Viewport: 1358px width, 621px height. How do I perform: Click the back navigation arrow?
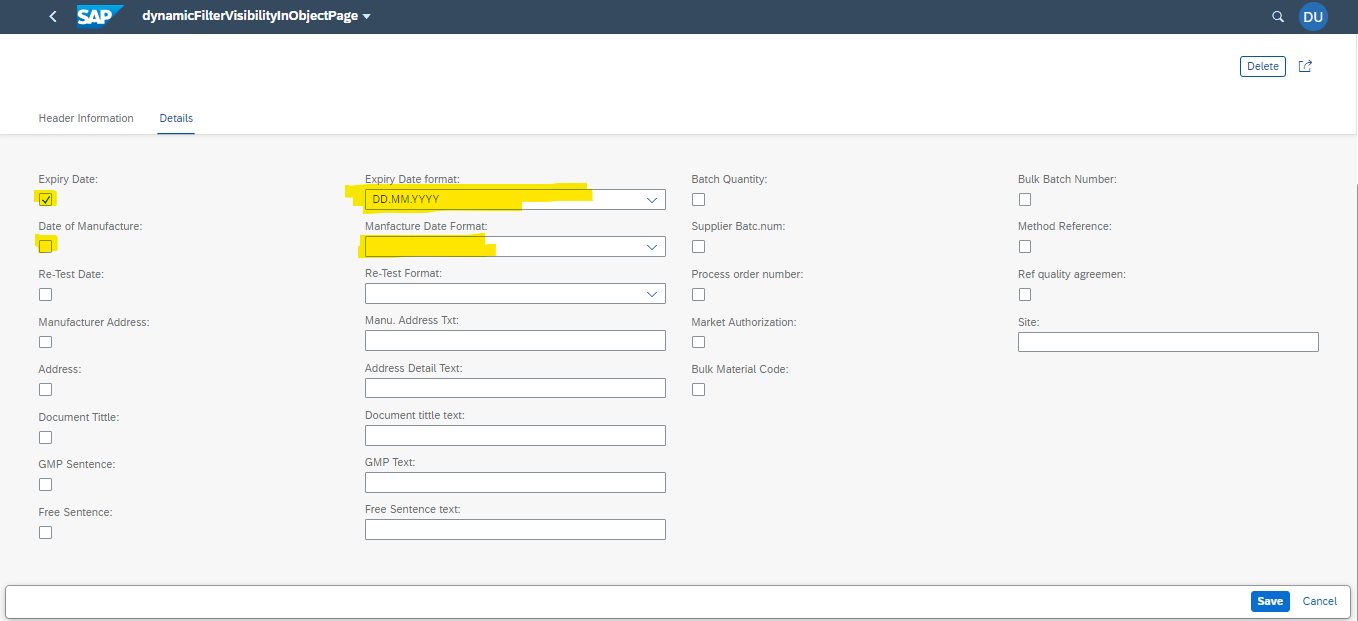(52, 16)
